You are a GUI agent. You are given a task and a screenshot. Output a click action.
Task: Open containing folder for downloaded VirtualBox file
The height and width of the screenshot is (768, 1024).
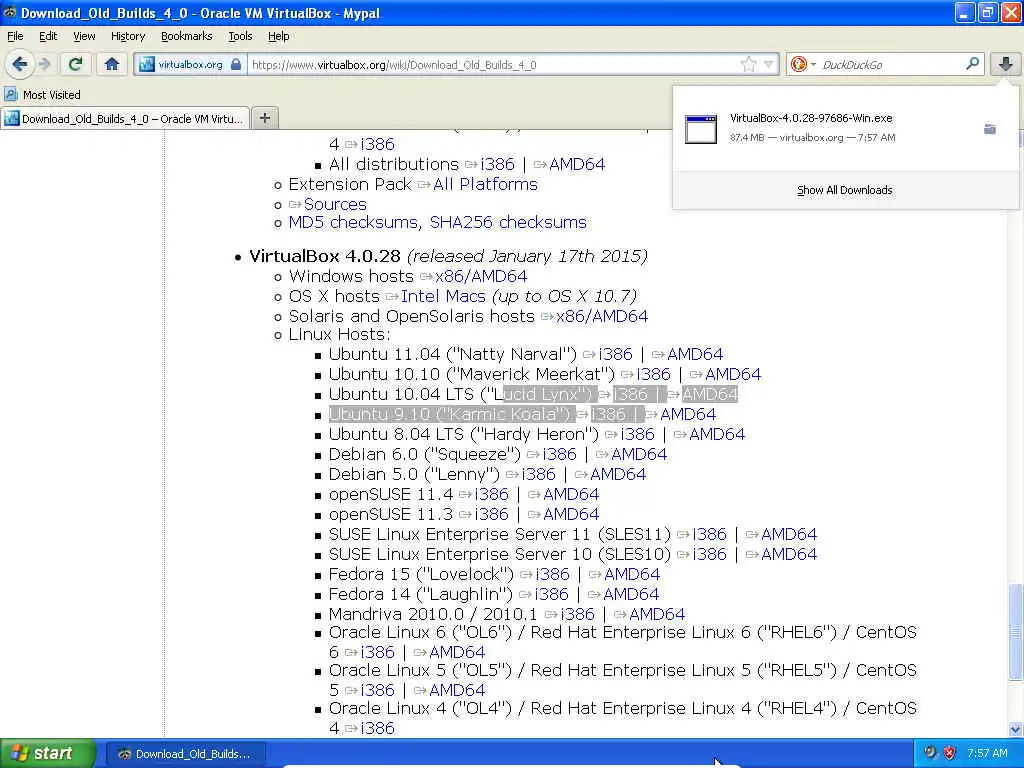990,129
